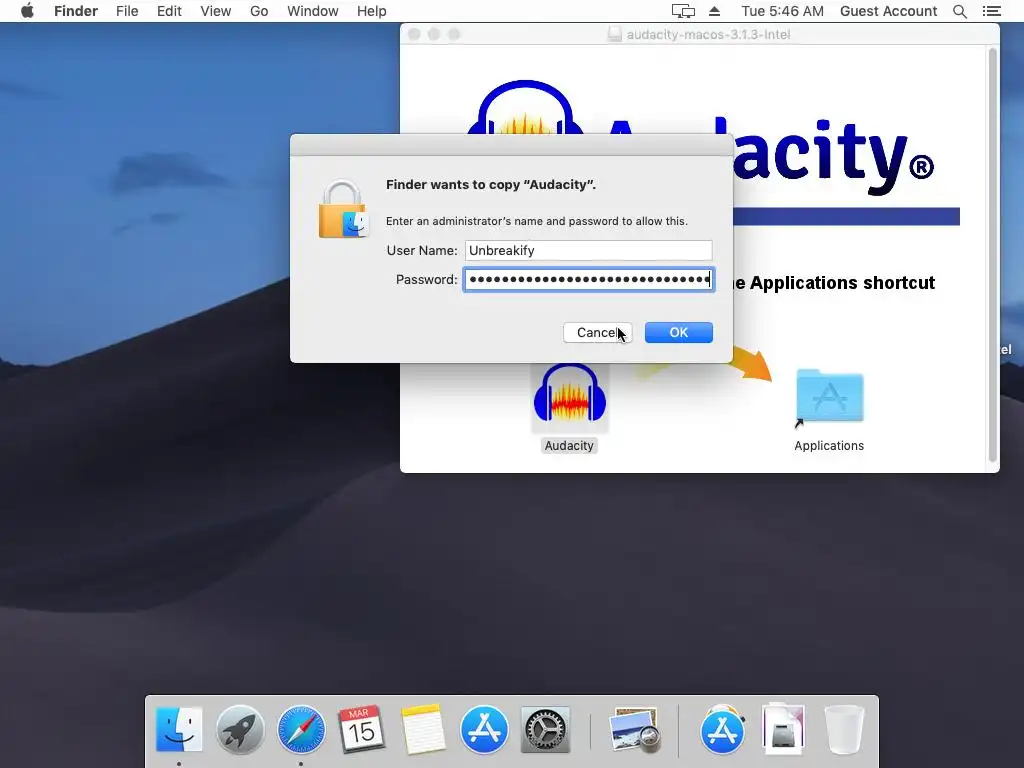Click the audacity-macos-3.1.3-Intel window title

[x=708, y=34]
